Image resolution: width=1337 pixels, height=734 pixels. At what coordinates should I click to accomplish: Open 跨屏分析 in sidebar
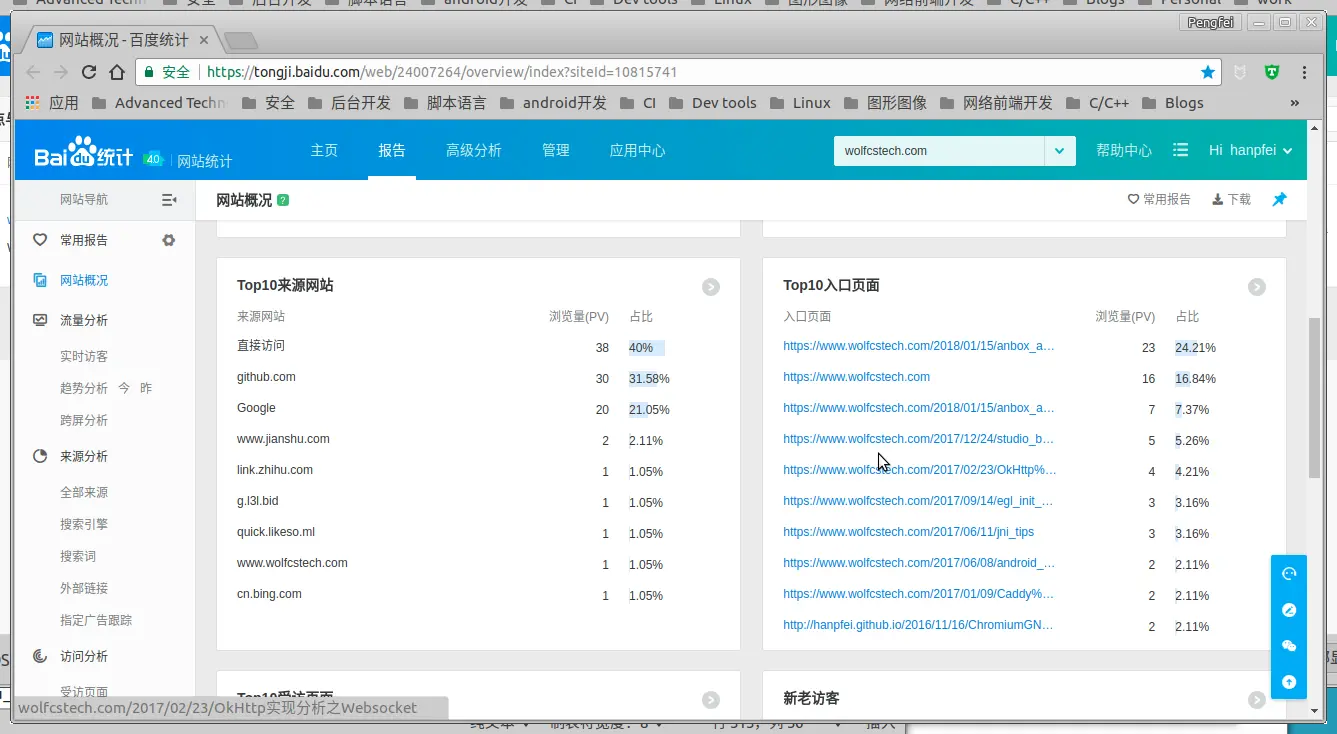click(84, 420)
